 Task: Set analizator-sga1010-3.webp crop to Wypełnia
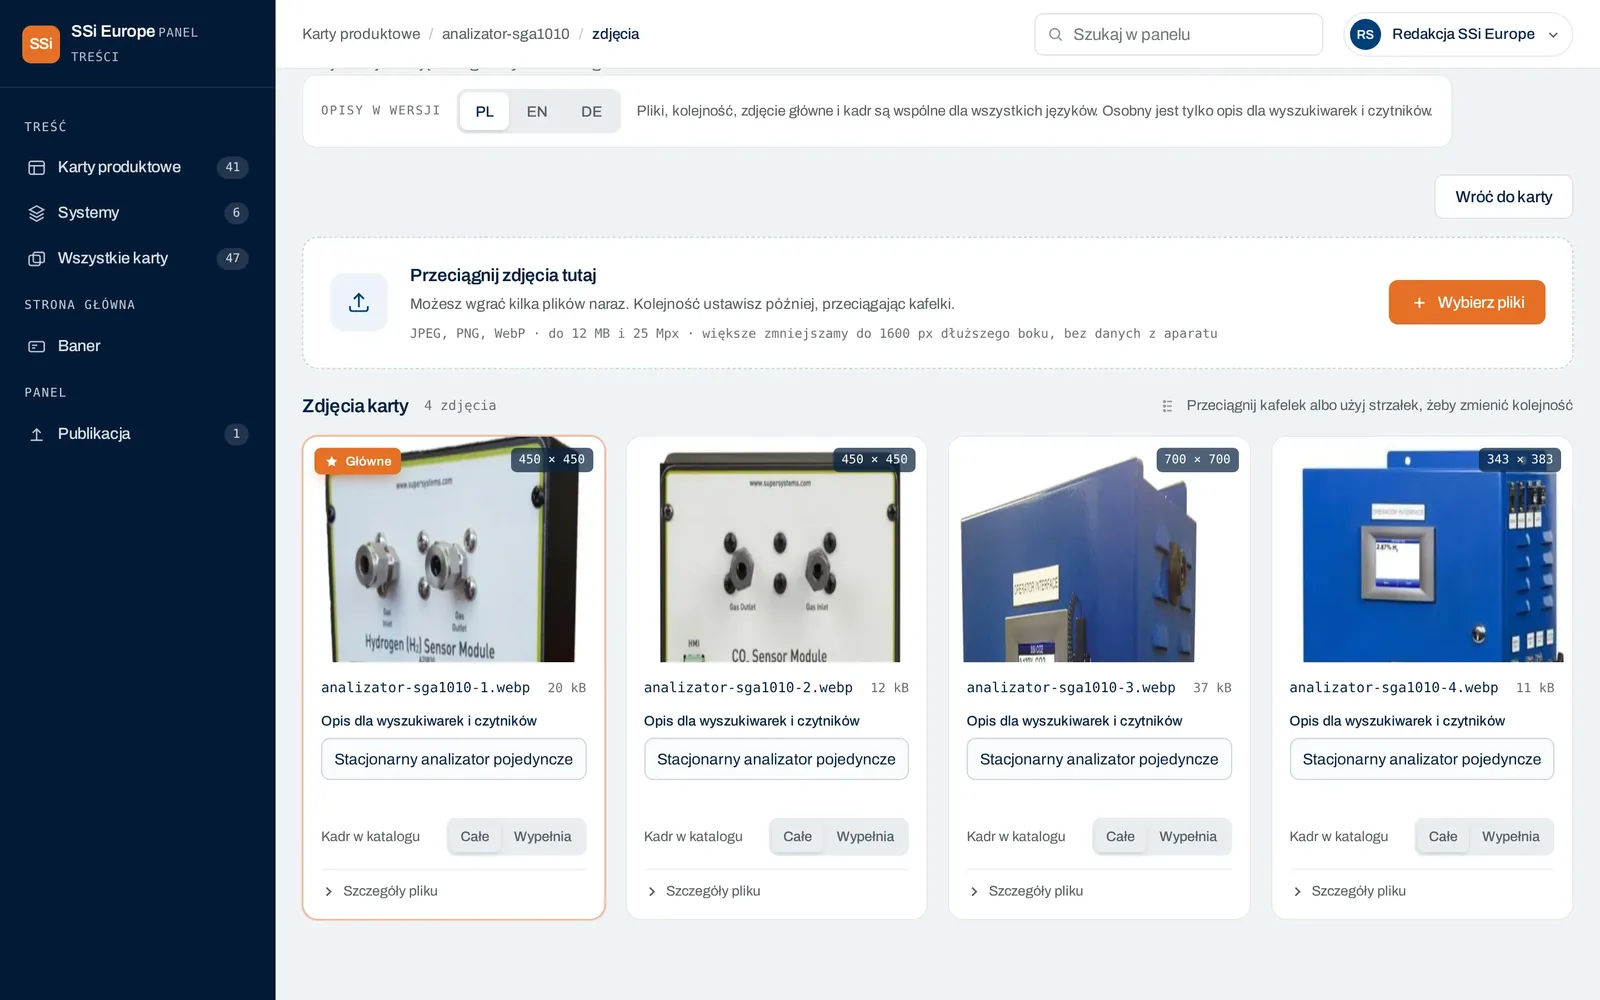[1188, 837]
